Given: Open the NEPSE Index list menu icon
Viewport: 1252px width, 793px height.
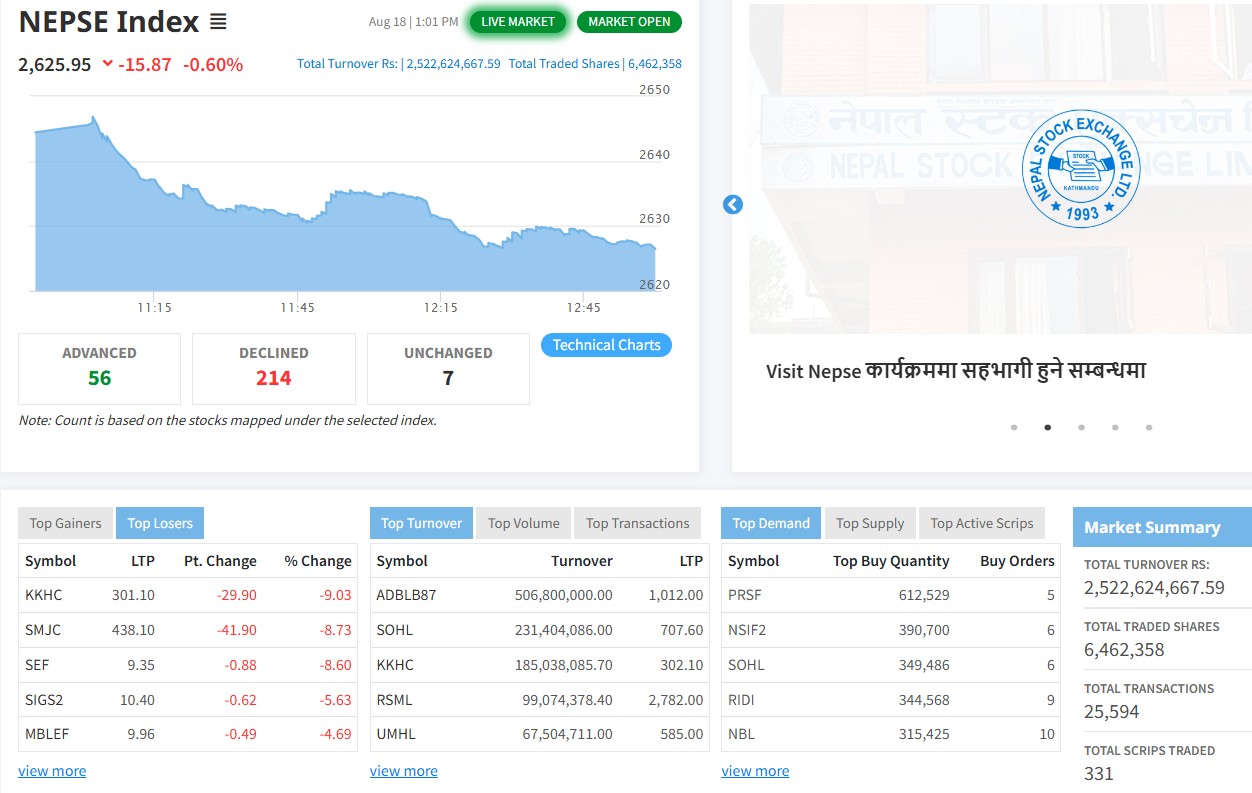Looking at the screenshot, I should (218, 21).
